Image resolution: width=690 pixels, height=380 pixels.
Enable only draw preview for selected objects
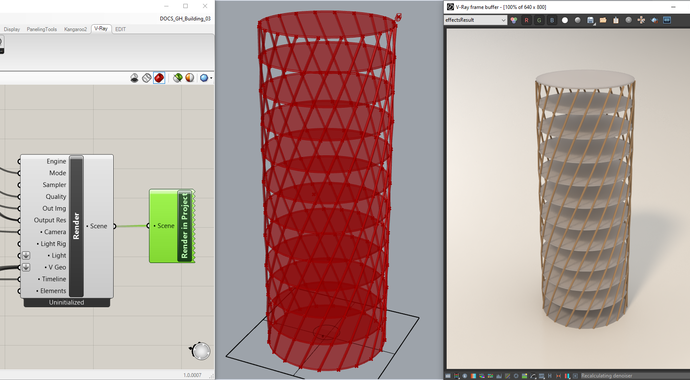click(x=177, y=78)
